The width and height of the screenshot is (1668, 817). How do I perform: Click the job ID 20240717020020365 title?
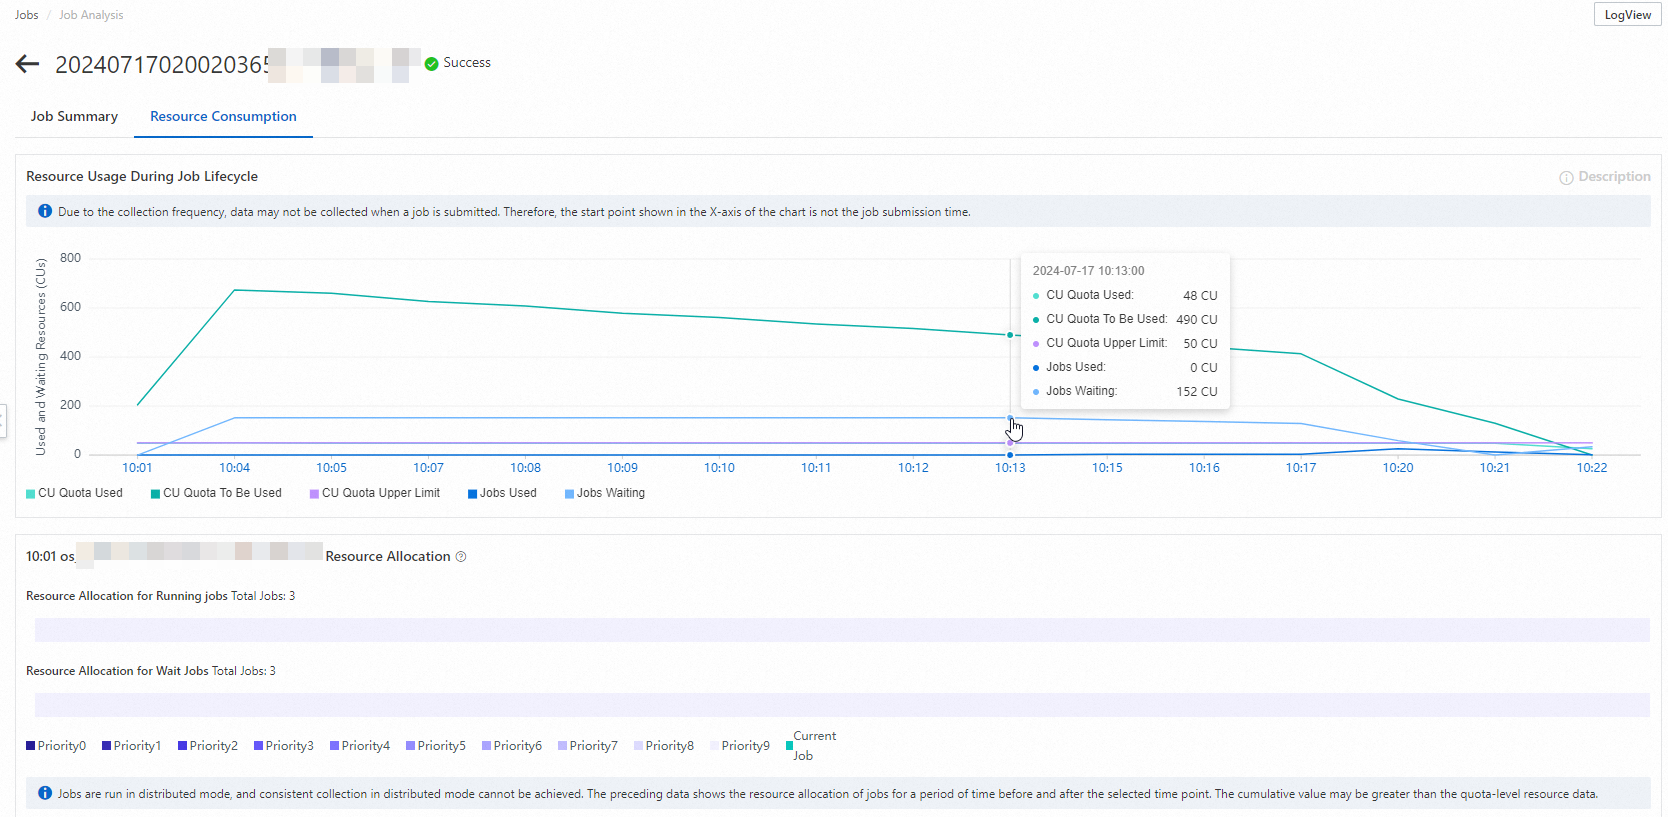click(x=162, y=65)
